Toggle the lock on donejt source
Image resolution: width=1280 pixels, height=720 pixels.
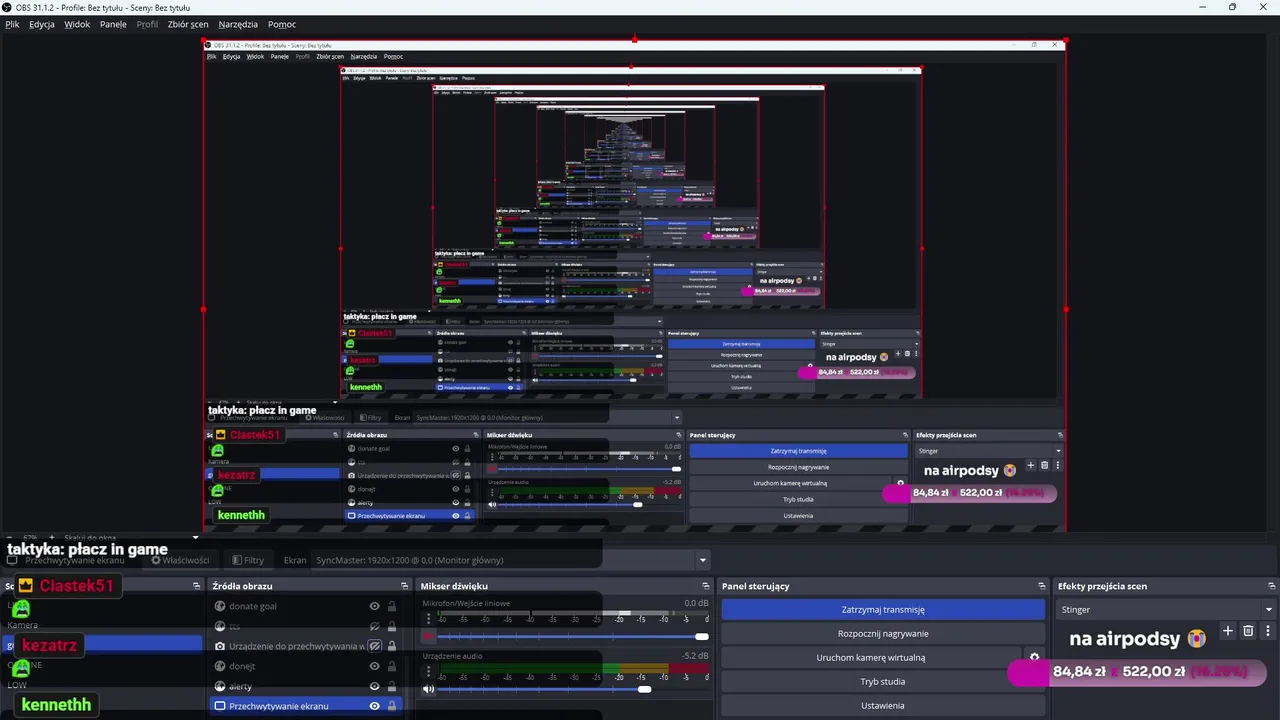point(392,666)
